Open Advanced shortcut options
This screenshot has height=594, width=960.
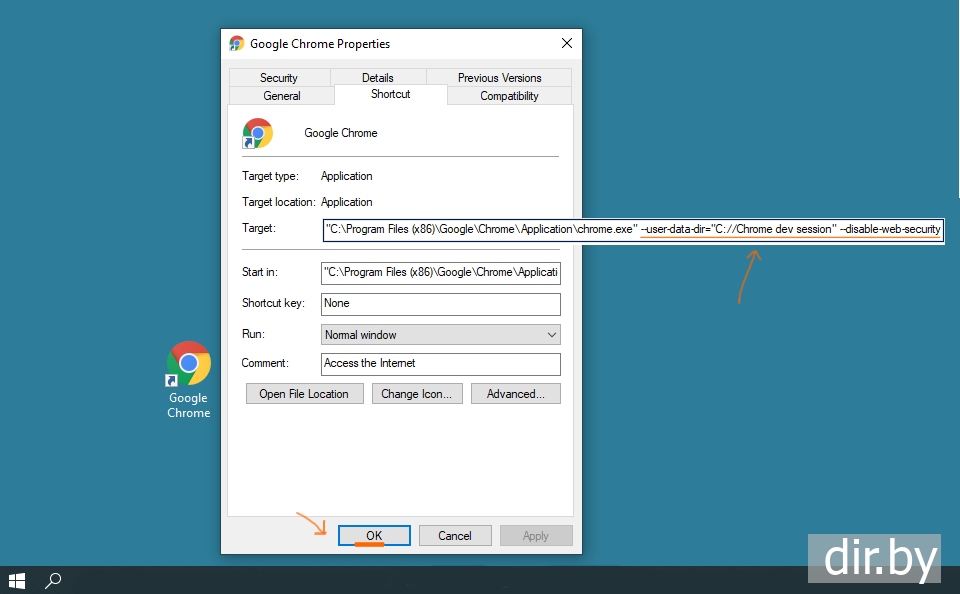(516, 394)
